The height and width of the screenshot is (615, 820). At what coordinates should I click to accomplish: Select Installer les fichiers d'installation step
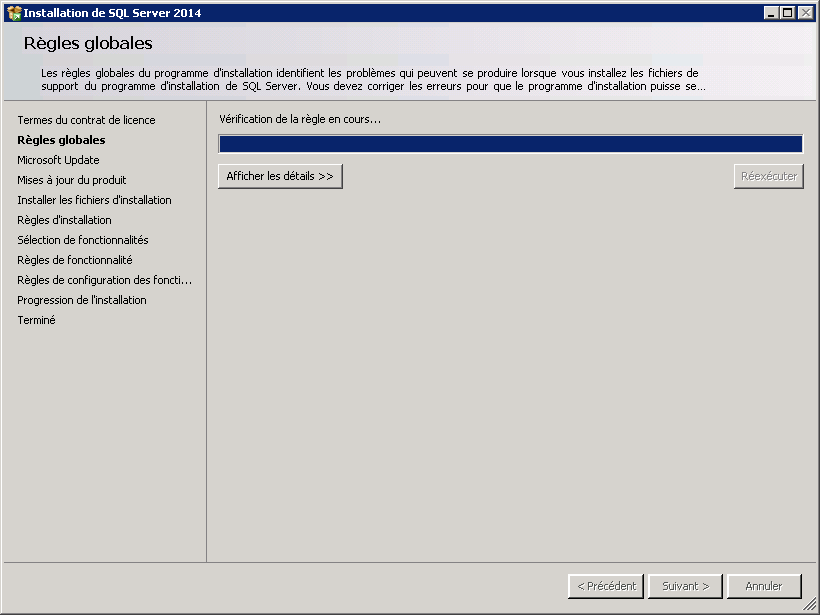point(94,200)
